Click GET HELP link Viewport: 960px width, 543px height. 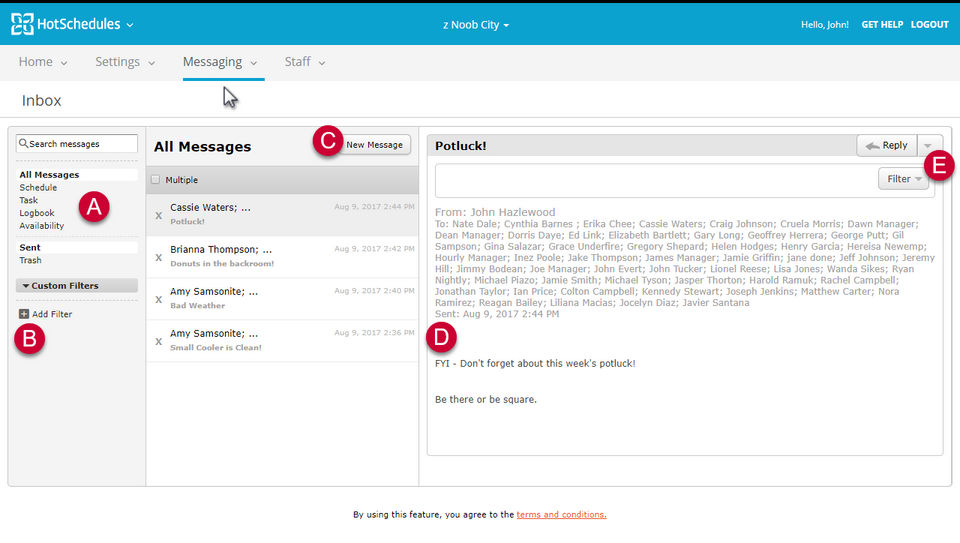click(x=882, y=24)
